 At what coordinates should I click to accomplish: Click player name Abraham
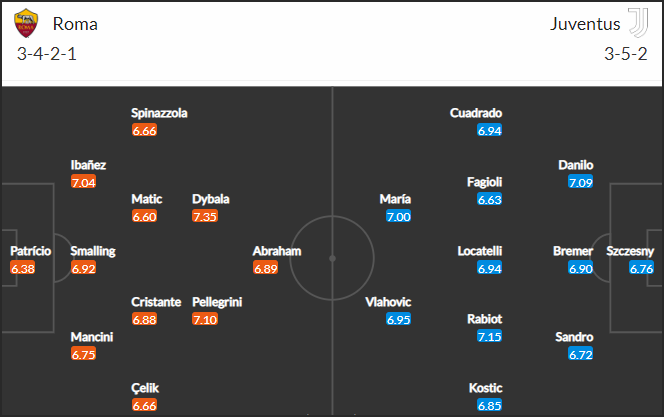[277, 251]
